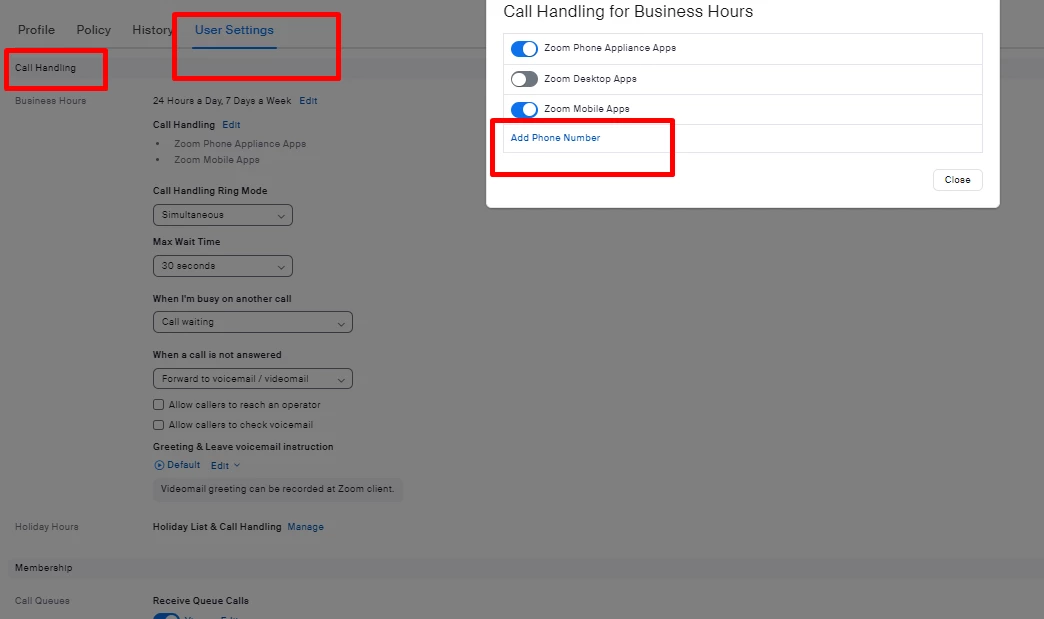Switch to the Profile tab

37,30
